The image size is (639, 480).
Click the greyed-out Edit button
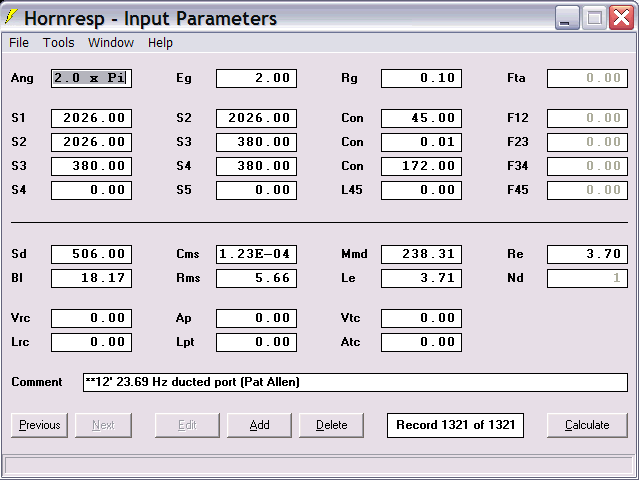[x=187, y=425]
